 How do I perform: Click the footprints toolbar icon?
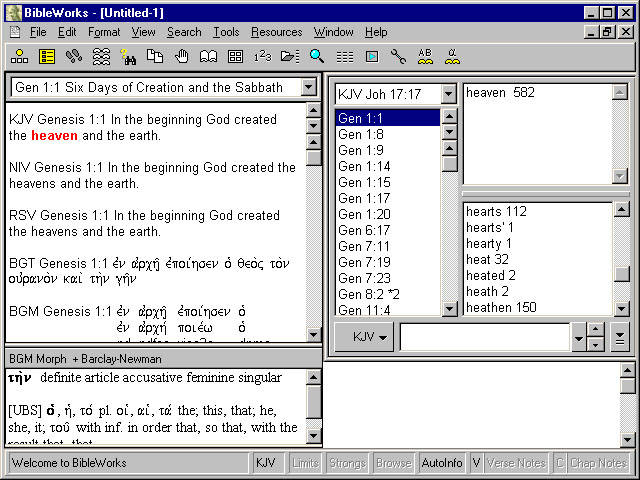tap(73, 56)
